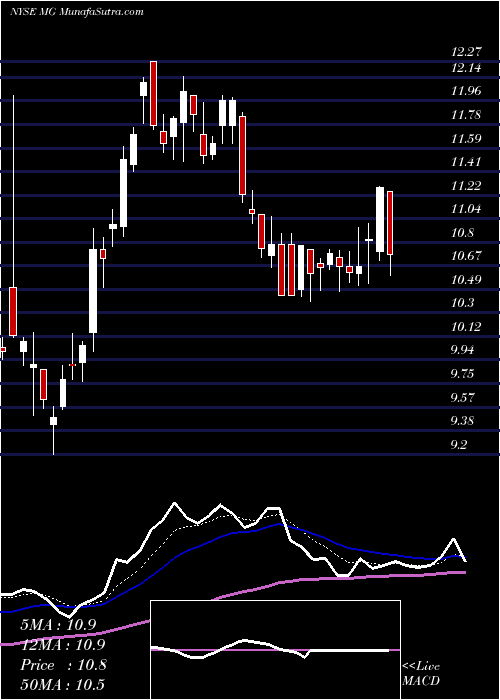
Task: Click the 12MA : 10.9 readout
Action: click(x=62, y=645)
